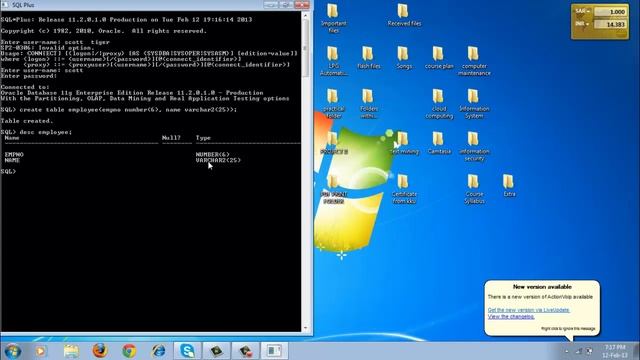Show hidden system tray icons

567,351
